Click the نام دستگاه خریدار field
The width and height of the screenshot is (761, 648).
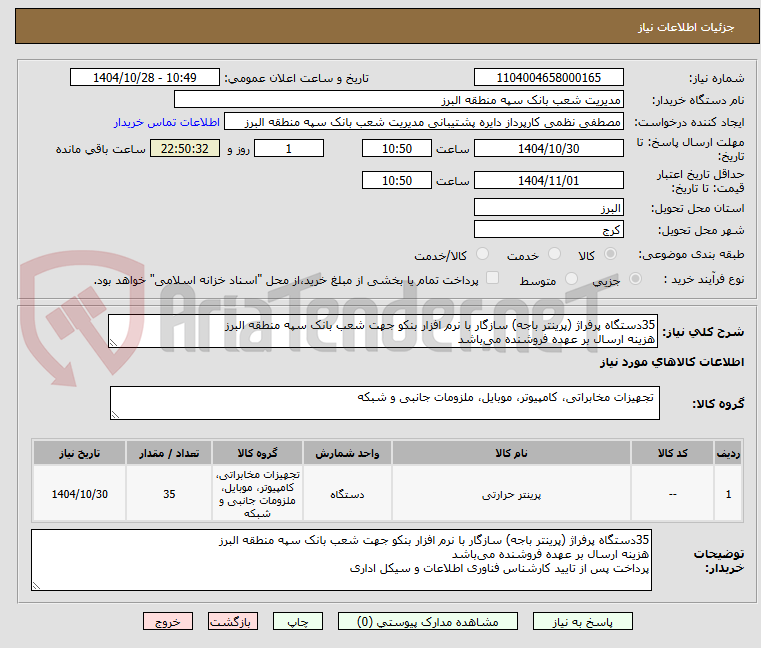(x=398, y=100)
